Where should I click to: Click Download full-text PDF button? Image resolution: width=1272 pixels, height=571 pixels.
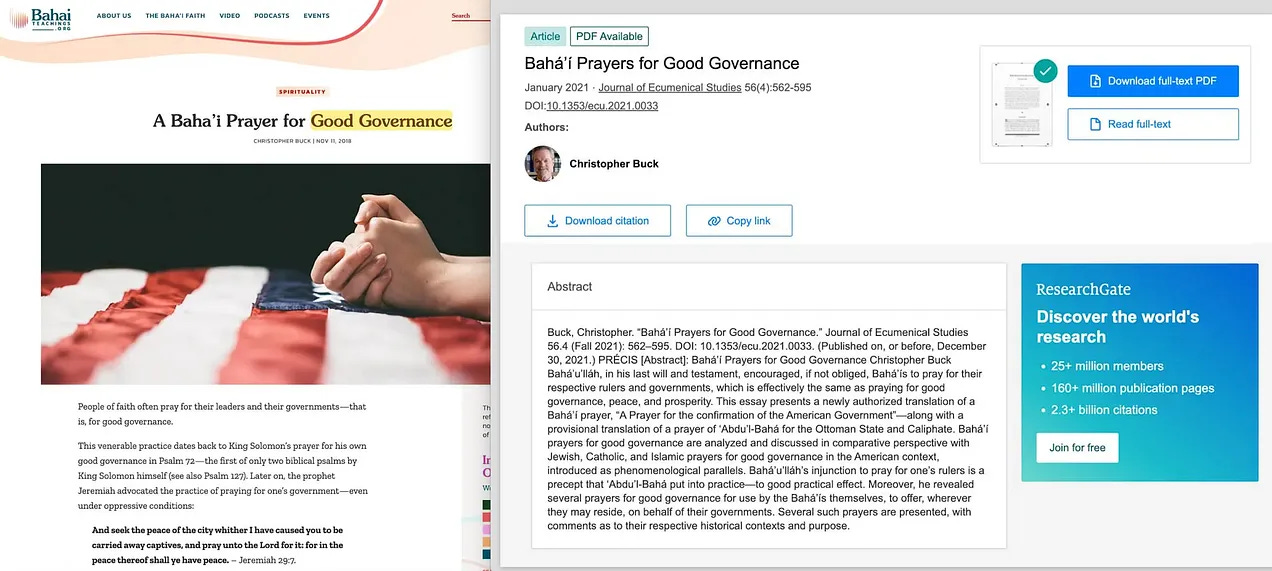(1153, 81)
